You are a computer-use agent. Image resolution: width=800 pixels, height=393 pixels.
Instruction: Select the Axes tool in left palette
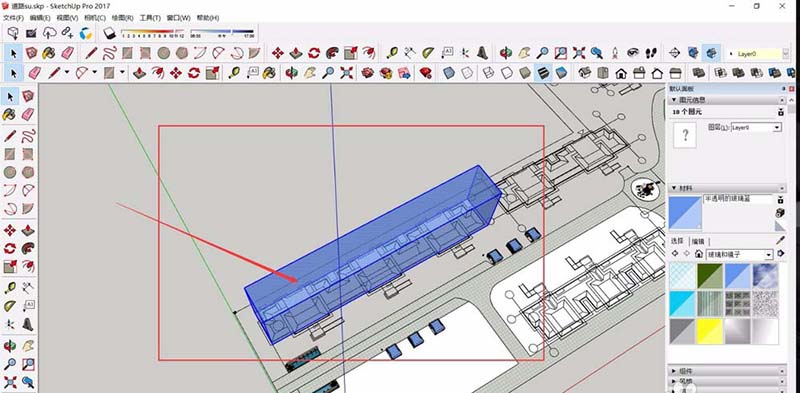[10, 324]
